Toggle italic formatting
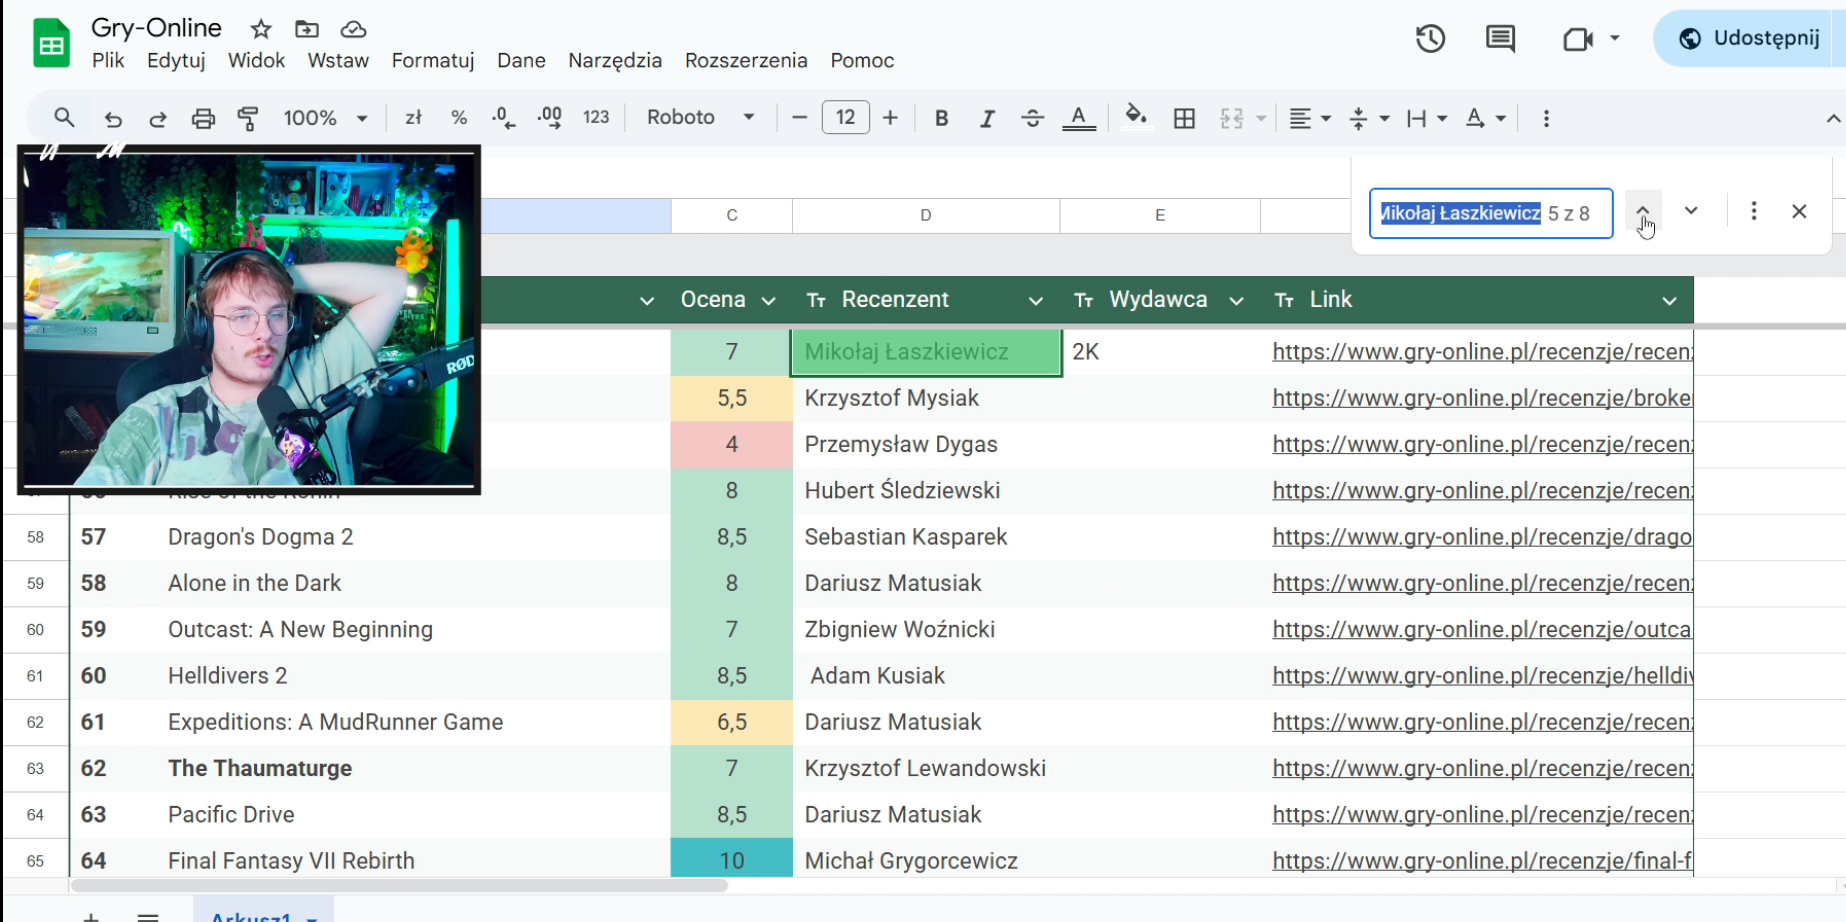Image resolution: width=1846 pixels, height=922 pixels. (x=987, y=118)
